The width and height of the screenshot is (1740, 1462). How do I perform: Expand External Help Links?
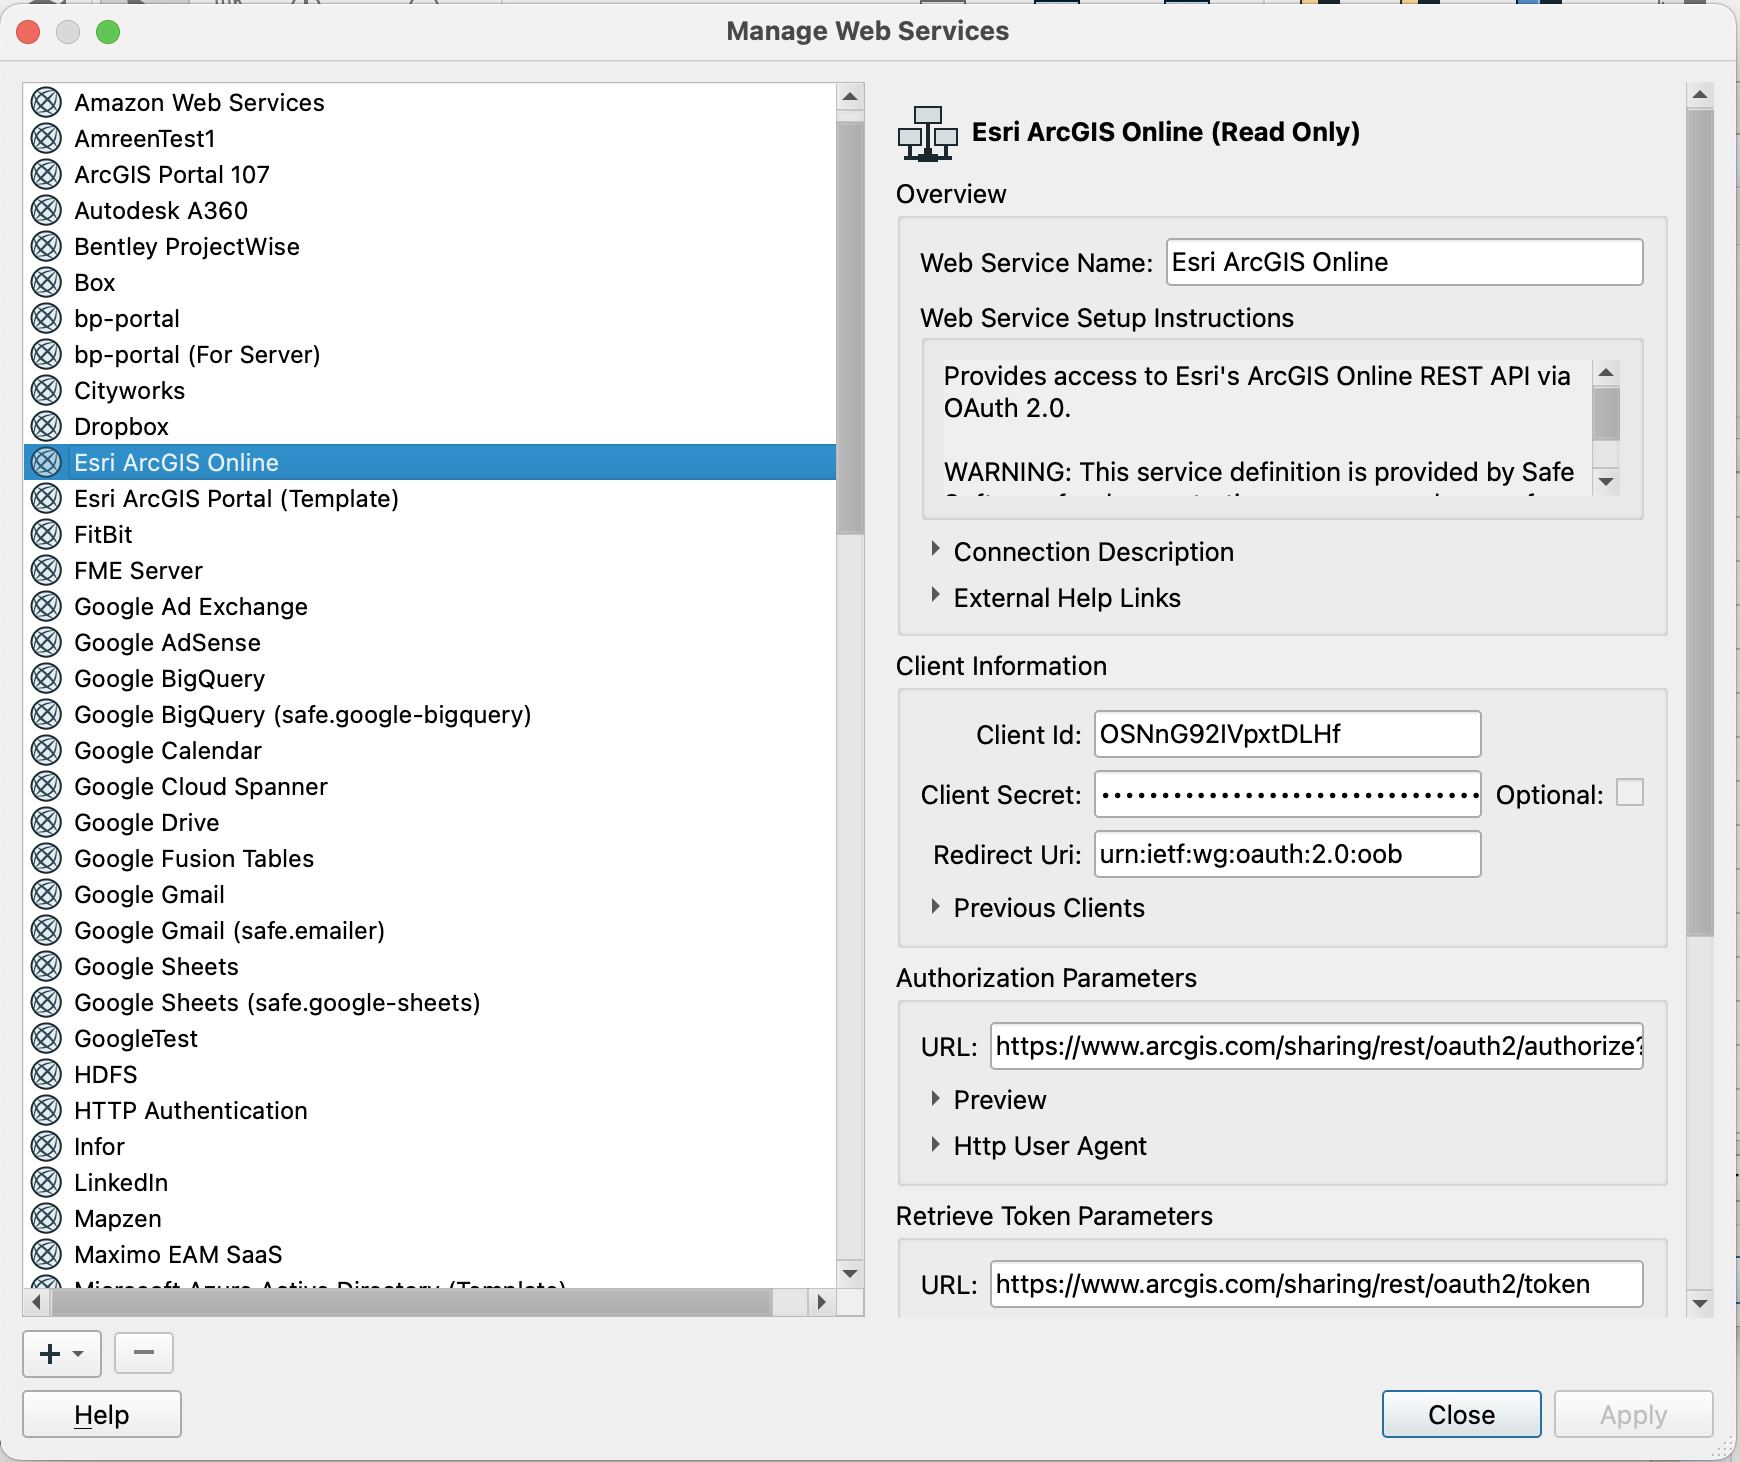click(x=935, y=595)
